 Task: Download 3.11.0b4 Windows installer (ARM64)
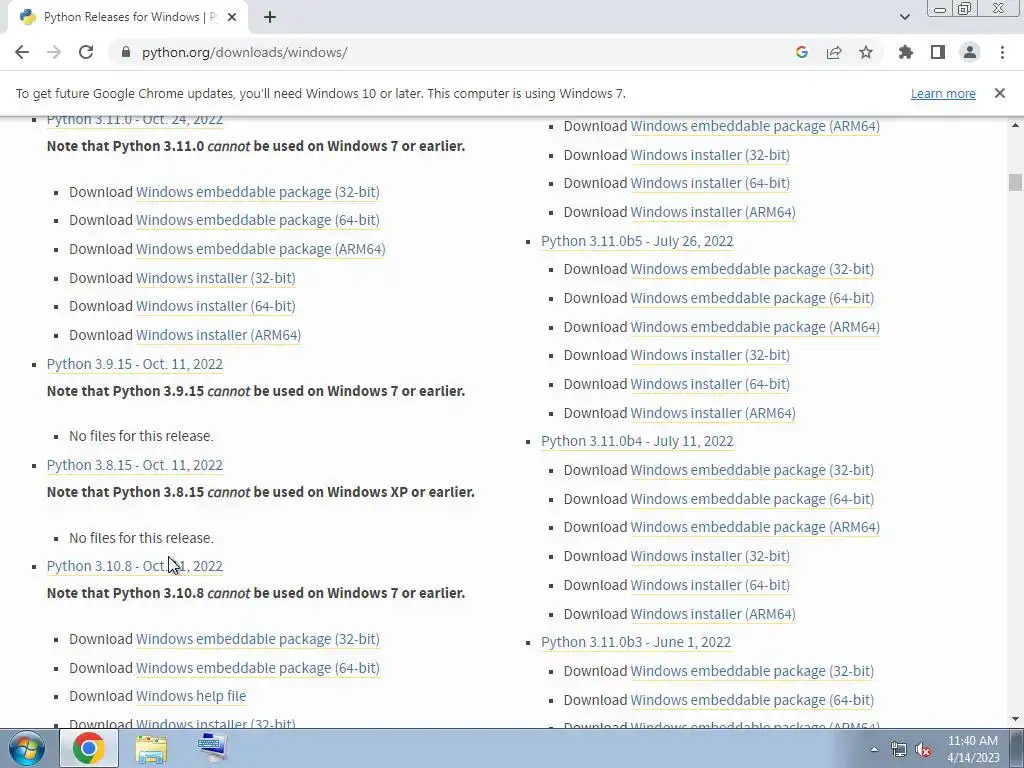coord(712,614)
